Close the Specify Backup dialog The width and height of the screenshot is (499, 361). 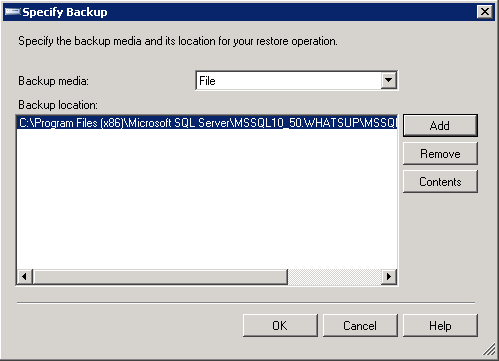485,12
